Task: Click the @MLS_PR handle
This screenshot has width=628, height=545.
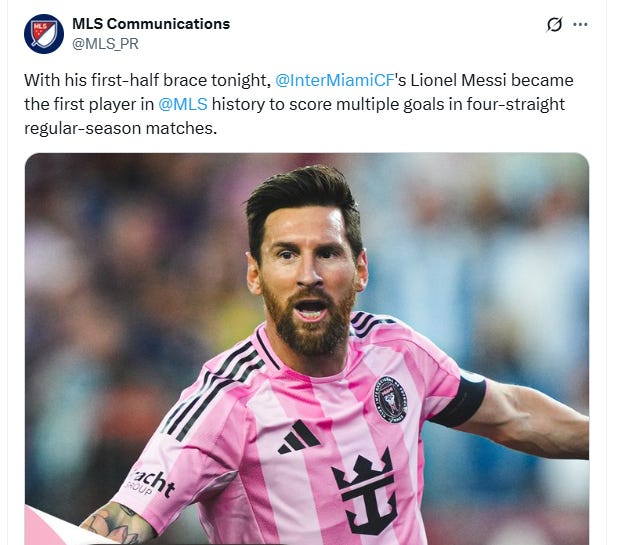Action: pos(105,44)
